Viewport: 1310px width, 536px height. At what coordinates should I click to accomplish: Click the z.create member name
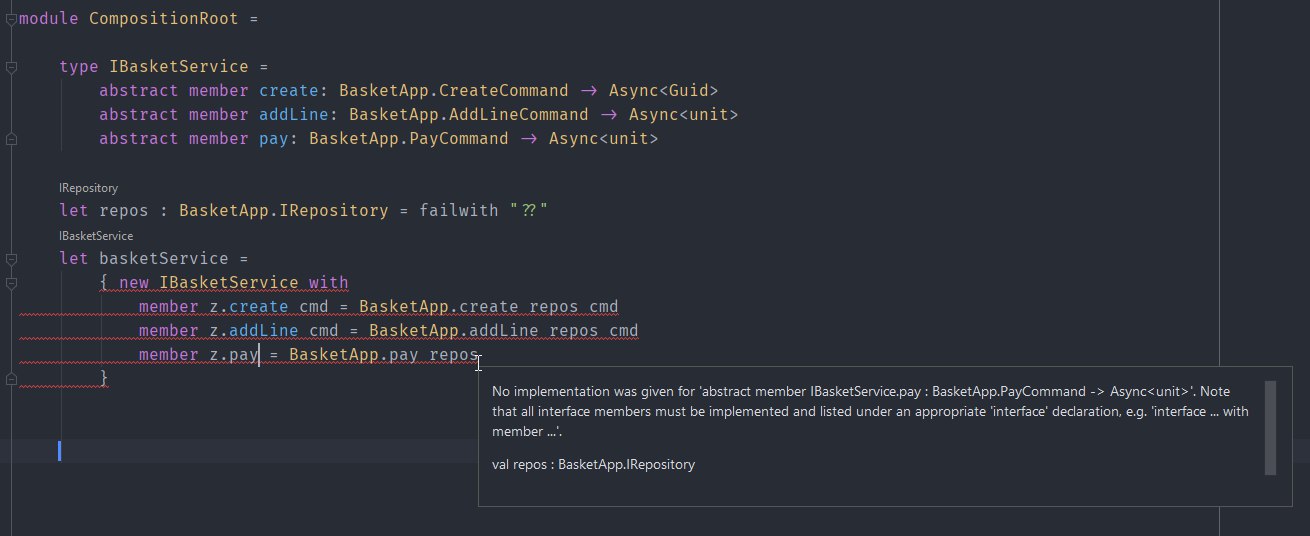pyautogui.click(x=259, y=307)
